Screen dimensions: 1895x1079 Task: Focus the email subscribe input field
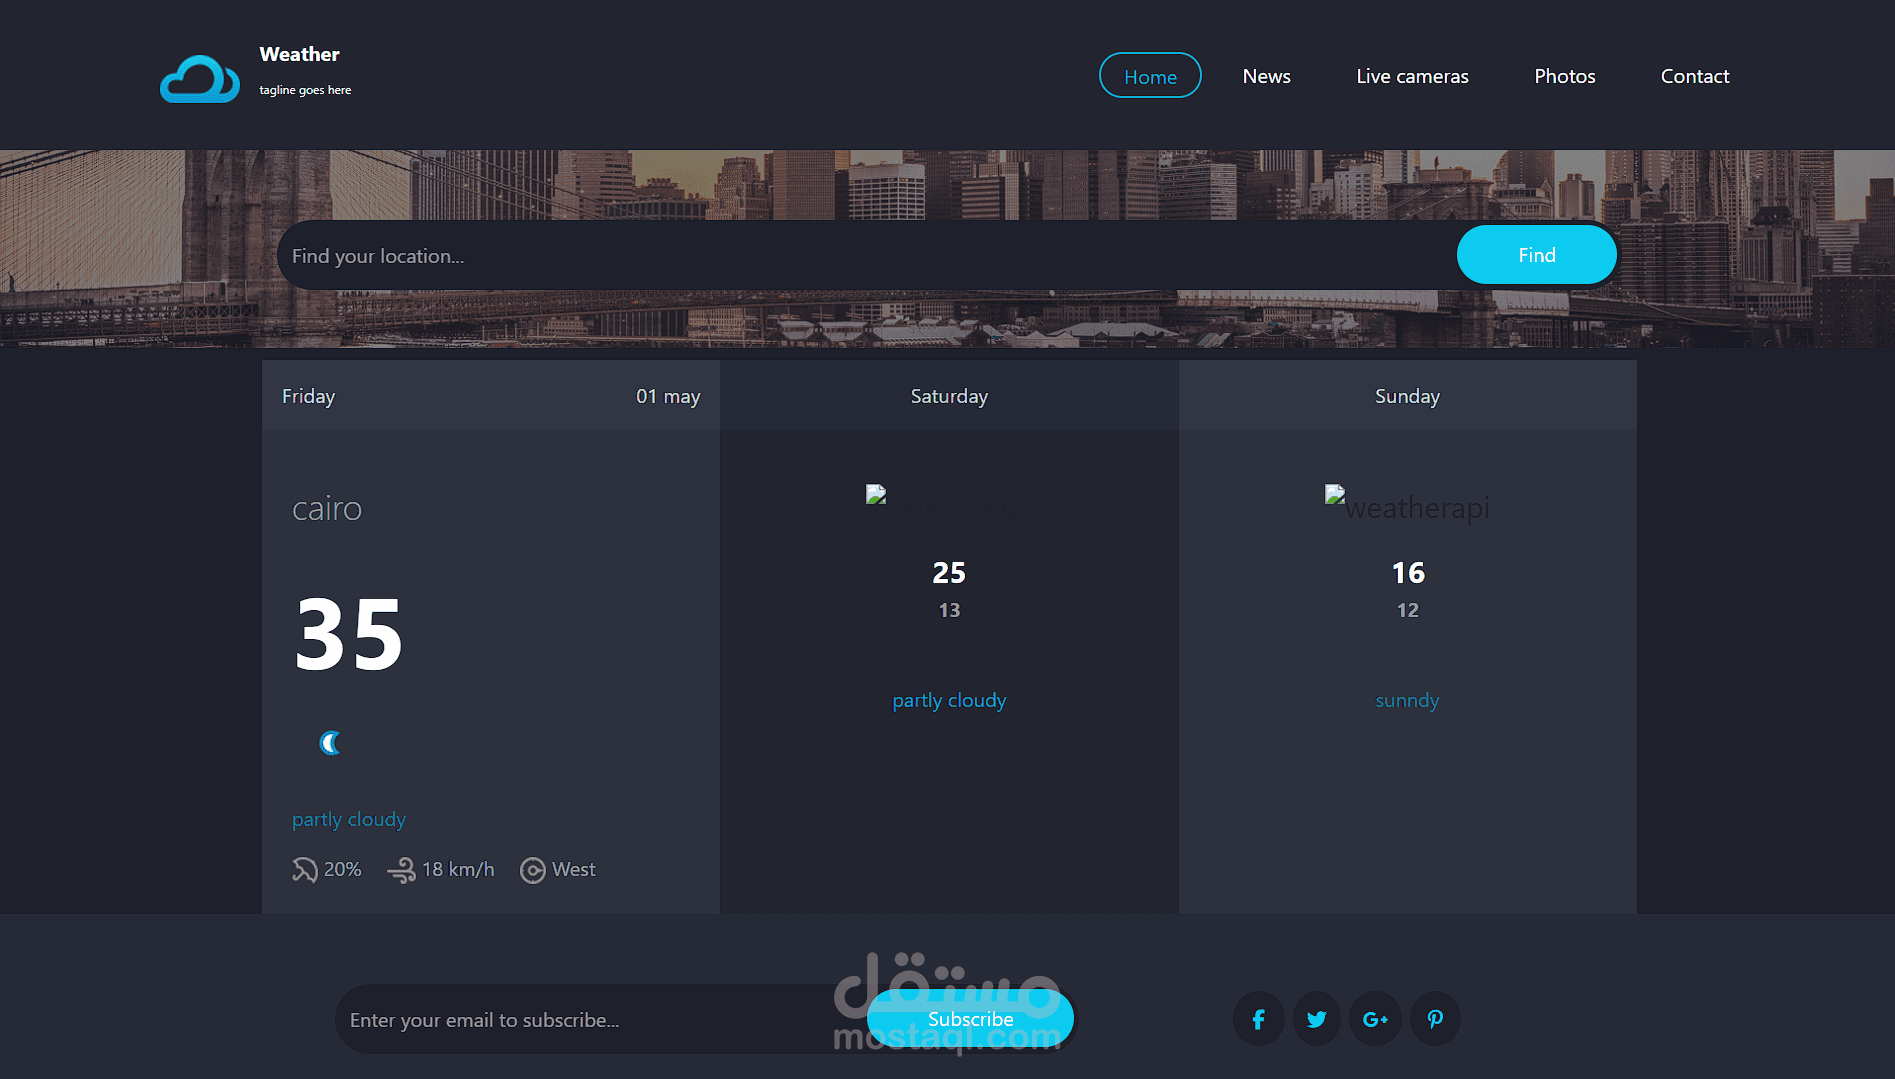pyautogui.click(x=600, y=1019)
